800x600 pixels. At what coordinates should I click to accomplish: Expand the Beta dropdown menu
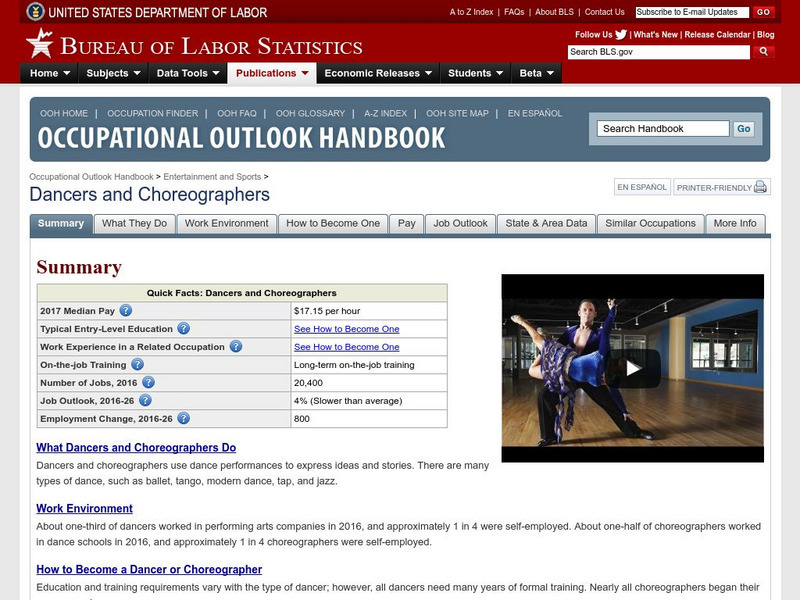coord(537,73)
